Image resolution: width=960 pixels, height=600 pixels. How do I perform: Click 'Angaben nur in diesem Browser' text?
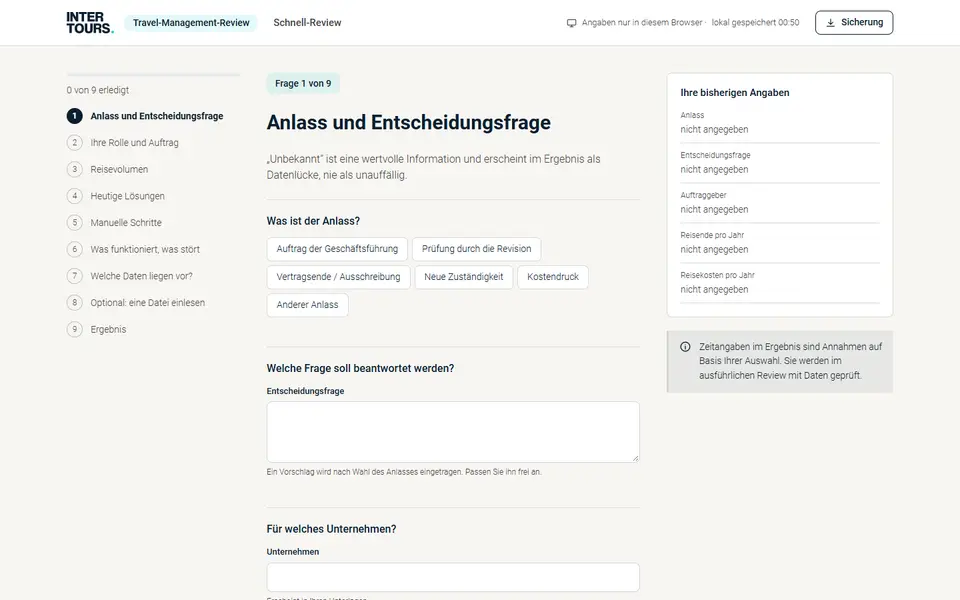pos(642,23)
